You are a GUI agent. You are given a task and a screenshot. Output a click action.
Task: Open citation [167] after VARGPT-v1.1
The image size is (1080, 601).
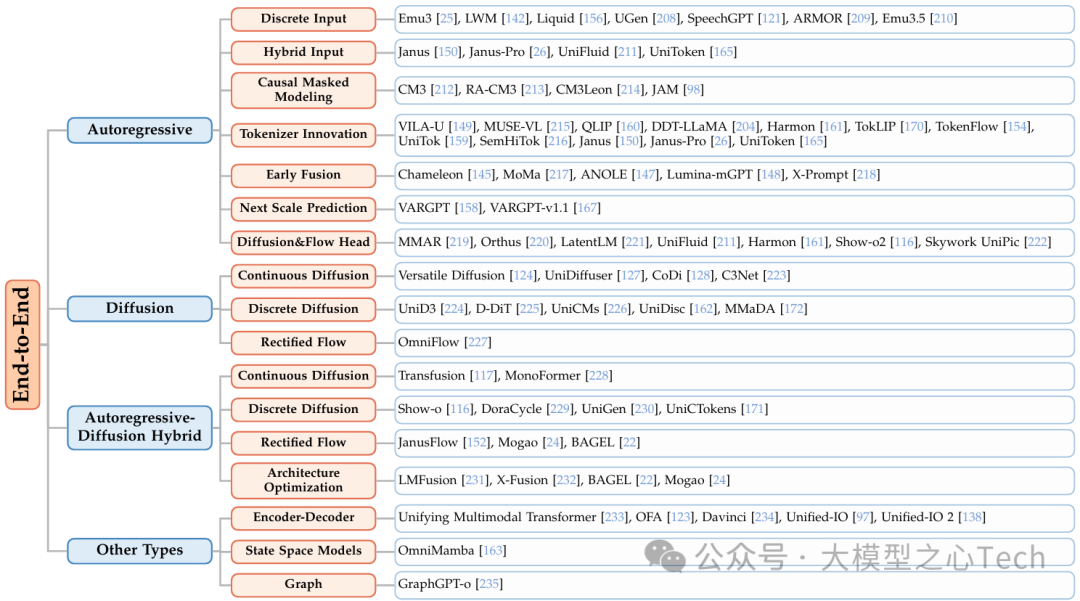(x=587, y=208)
